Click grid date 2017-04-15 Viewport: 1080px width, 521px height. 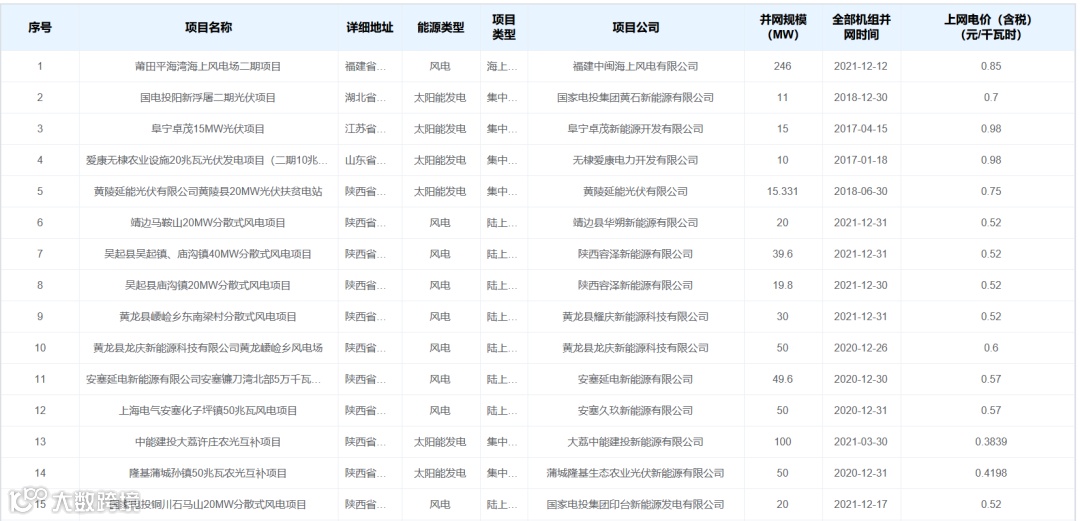(x=861, y=129)
